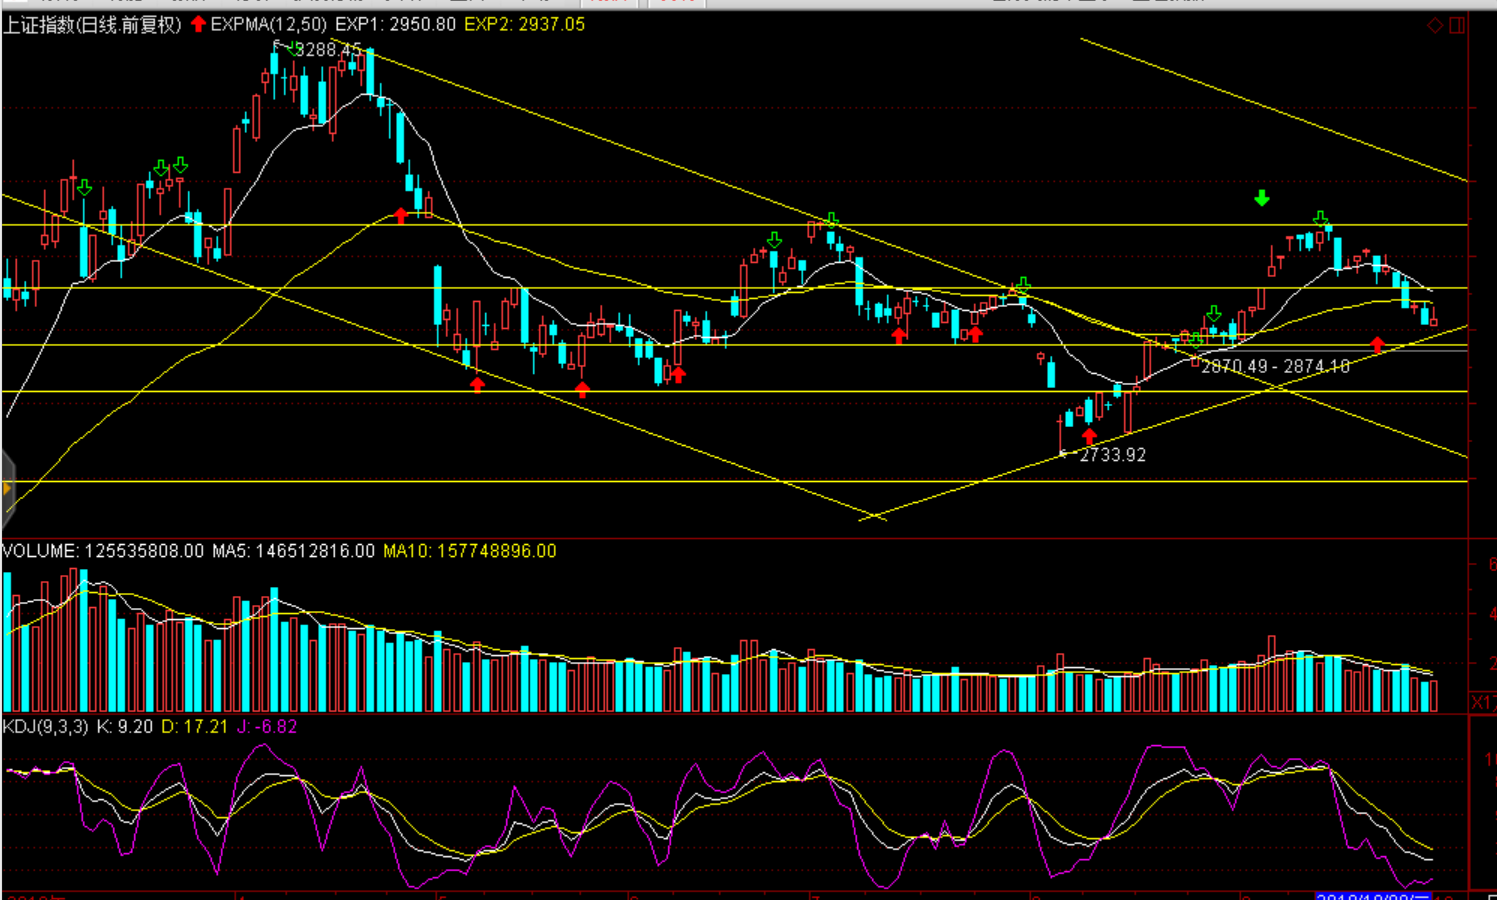Click the EXP1: 2950.80 value
1497x900 pixels.
click(395, 24)
